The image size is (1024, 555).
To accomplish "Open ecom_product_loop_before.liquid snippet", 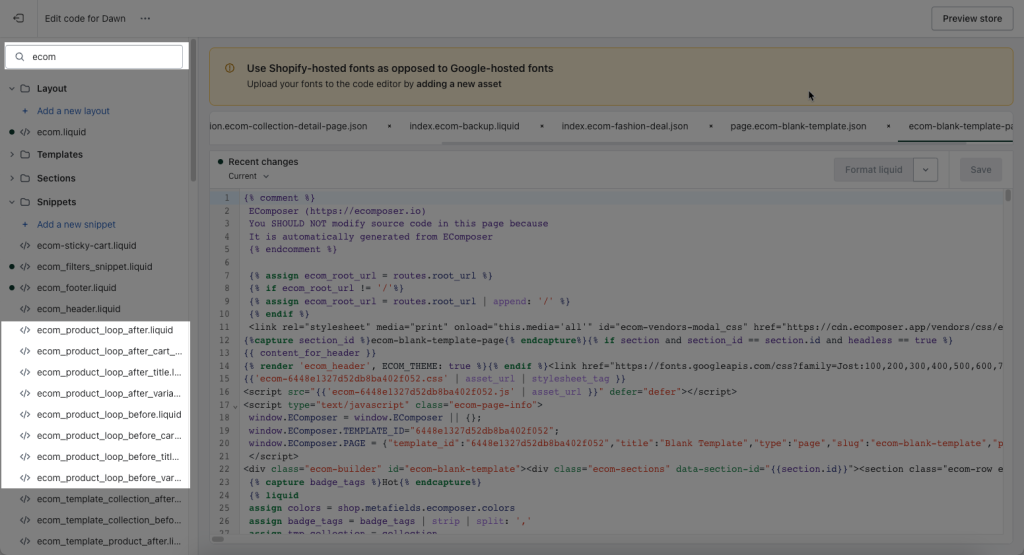I will pos(109,415).
